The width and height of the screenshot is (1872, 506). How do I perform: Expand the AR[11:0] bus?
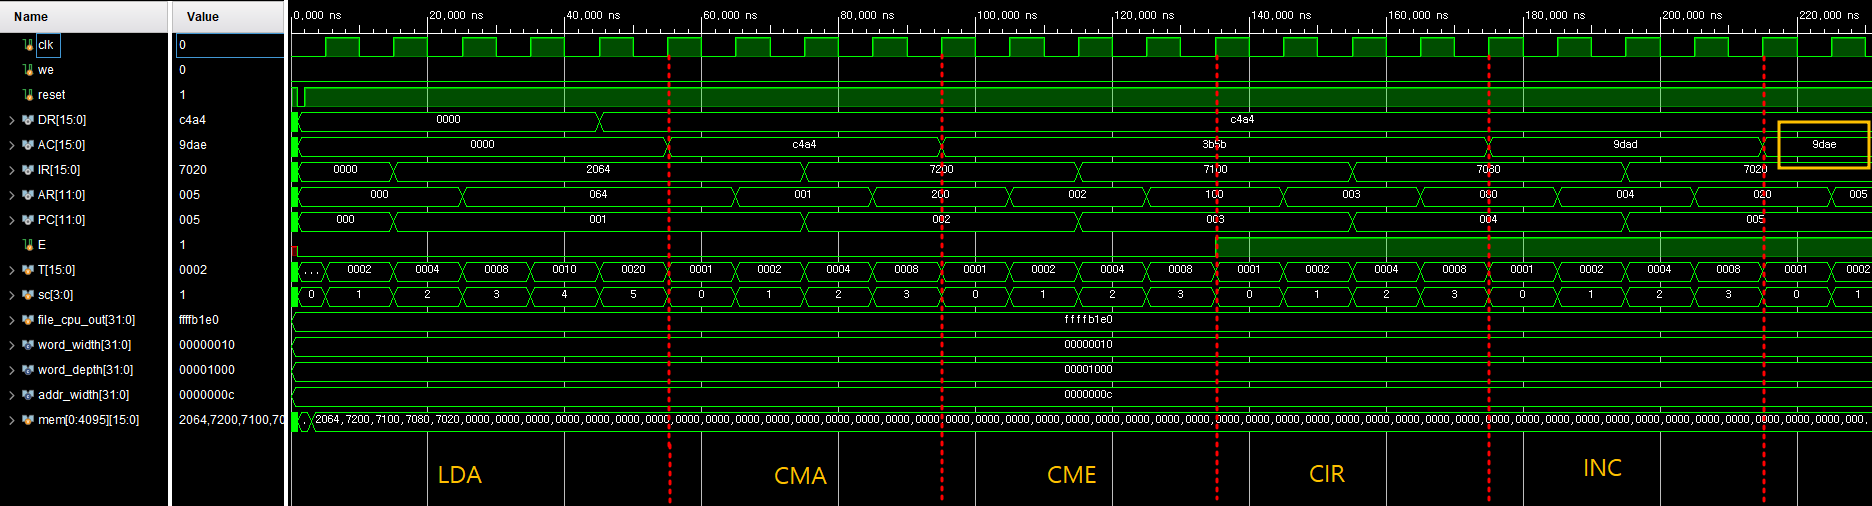[12, 195]
